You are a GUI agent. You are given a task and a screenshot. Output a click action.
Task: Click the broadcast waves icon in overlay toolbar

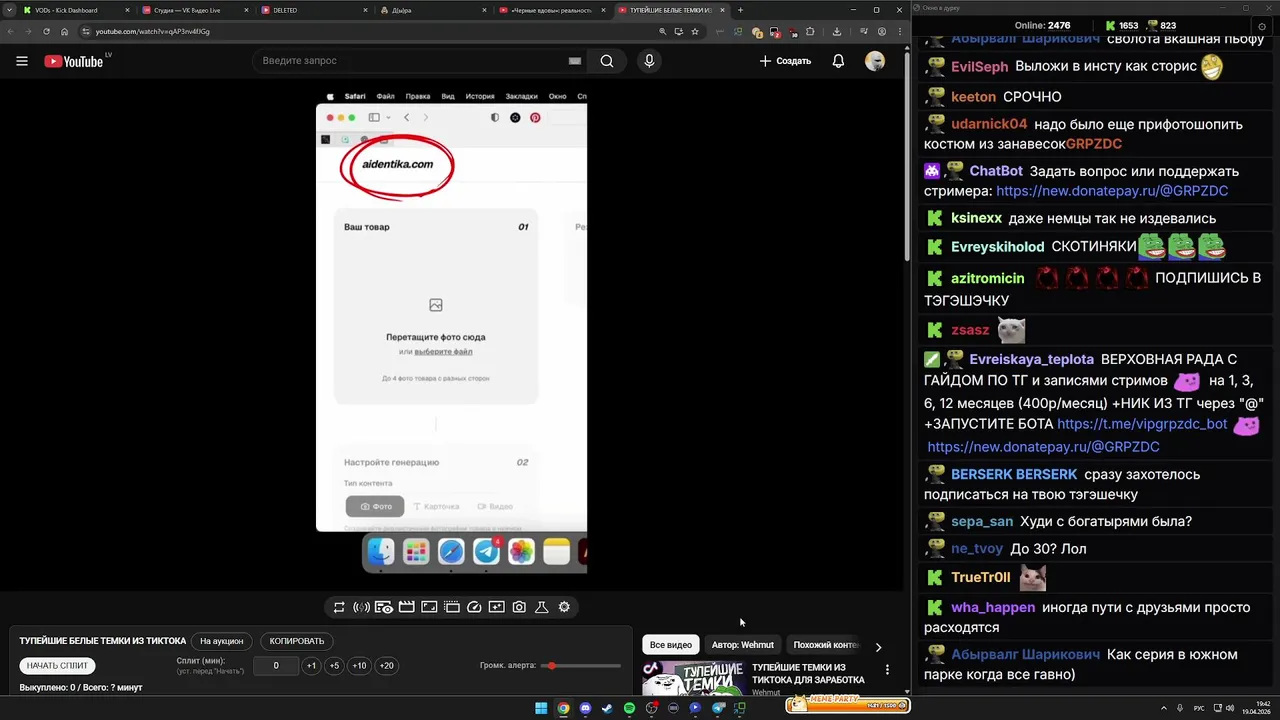click(362, 607)
